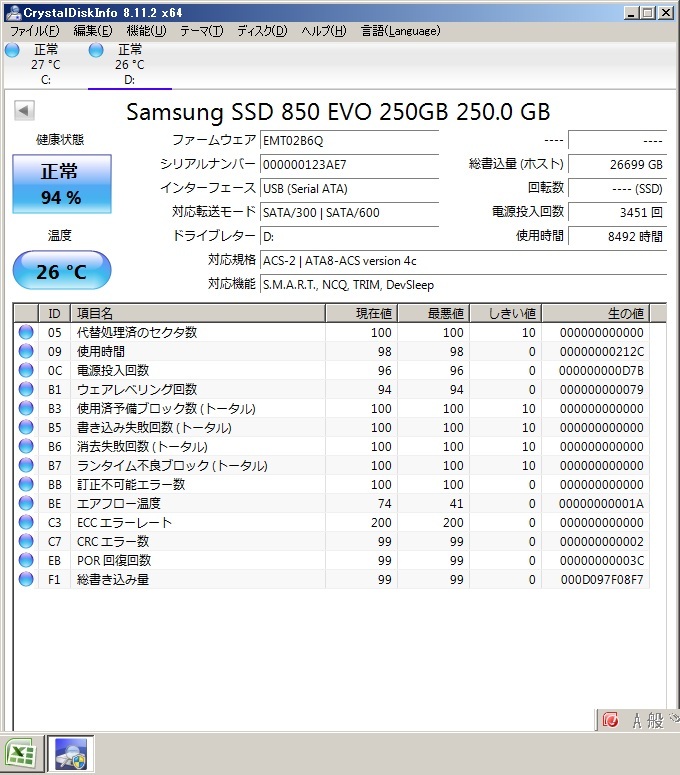Image resolution: width=680 pixels, height=775 pixels.
Task: Click the red IME icon in tray
Action: tap(610, 720)
